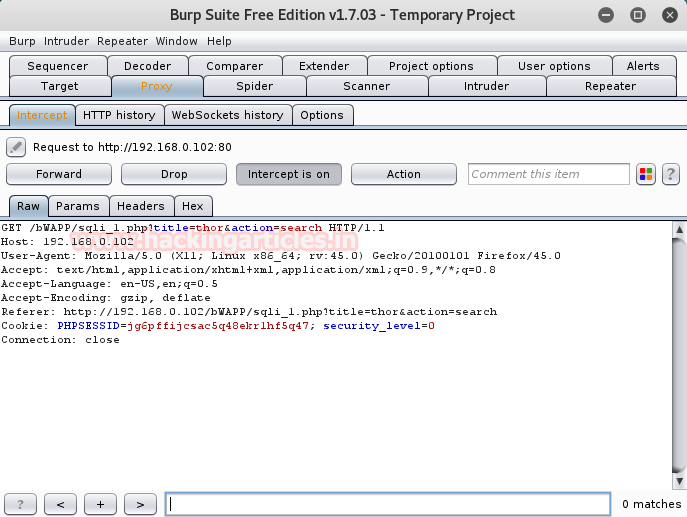Open the WebSockets history sub-tab
The height and width of the screenshot is (517, 687).
coord(227,115)
